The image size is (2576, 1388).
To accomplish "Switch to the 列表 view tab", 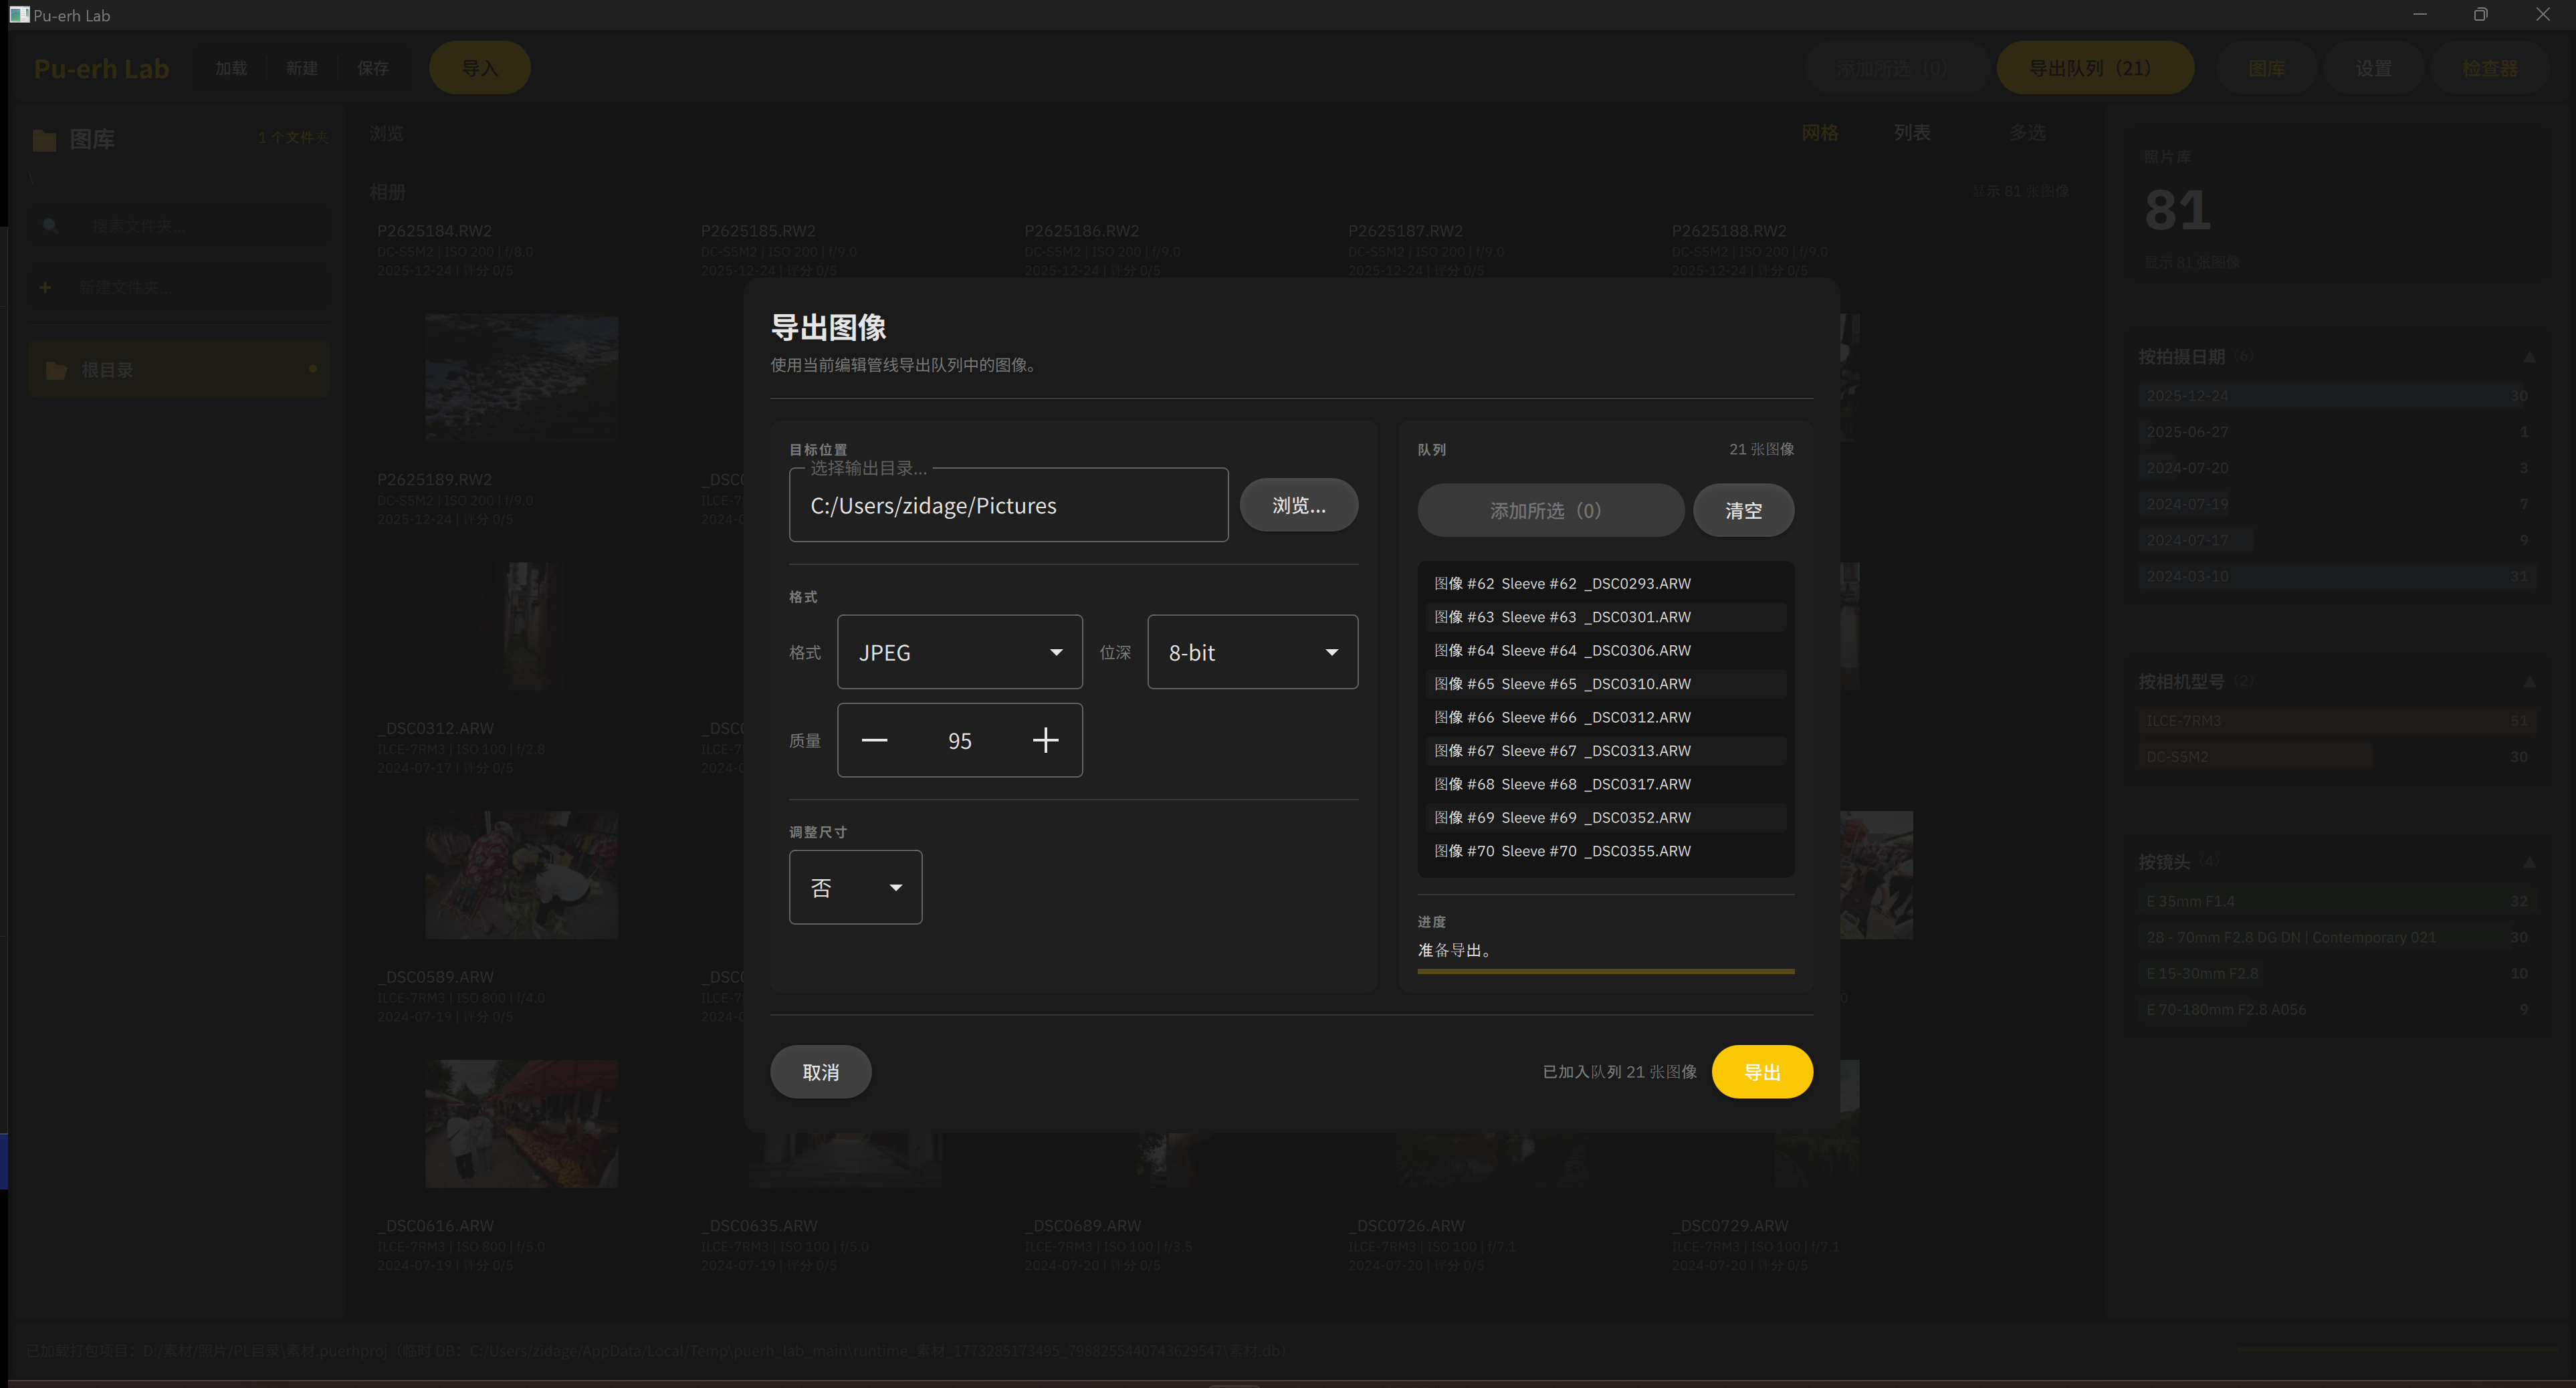I will tap(1911, 133).
